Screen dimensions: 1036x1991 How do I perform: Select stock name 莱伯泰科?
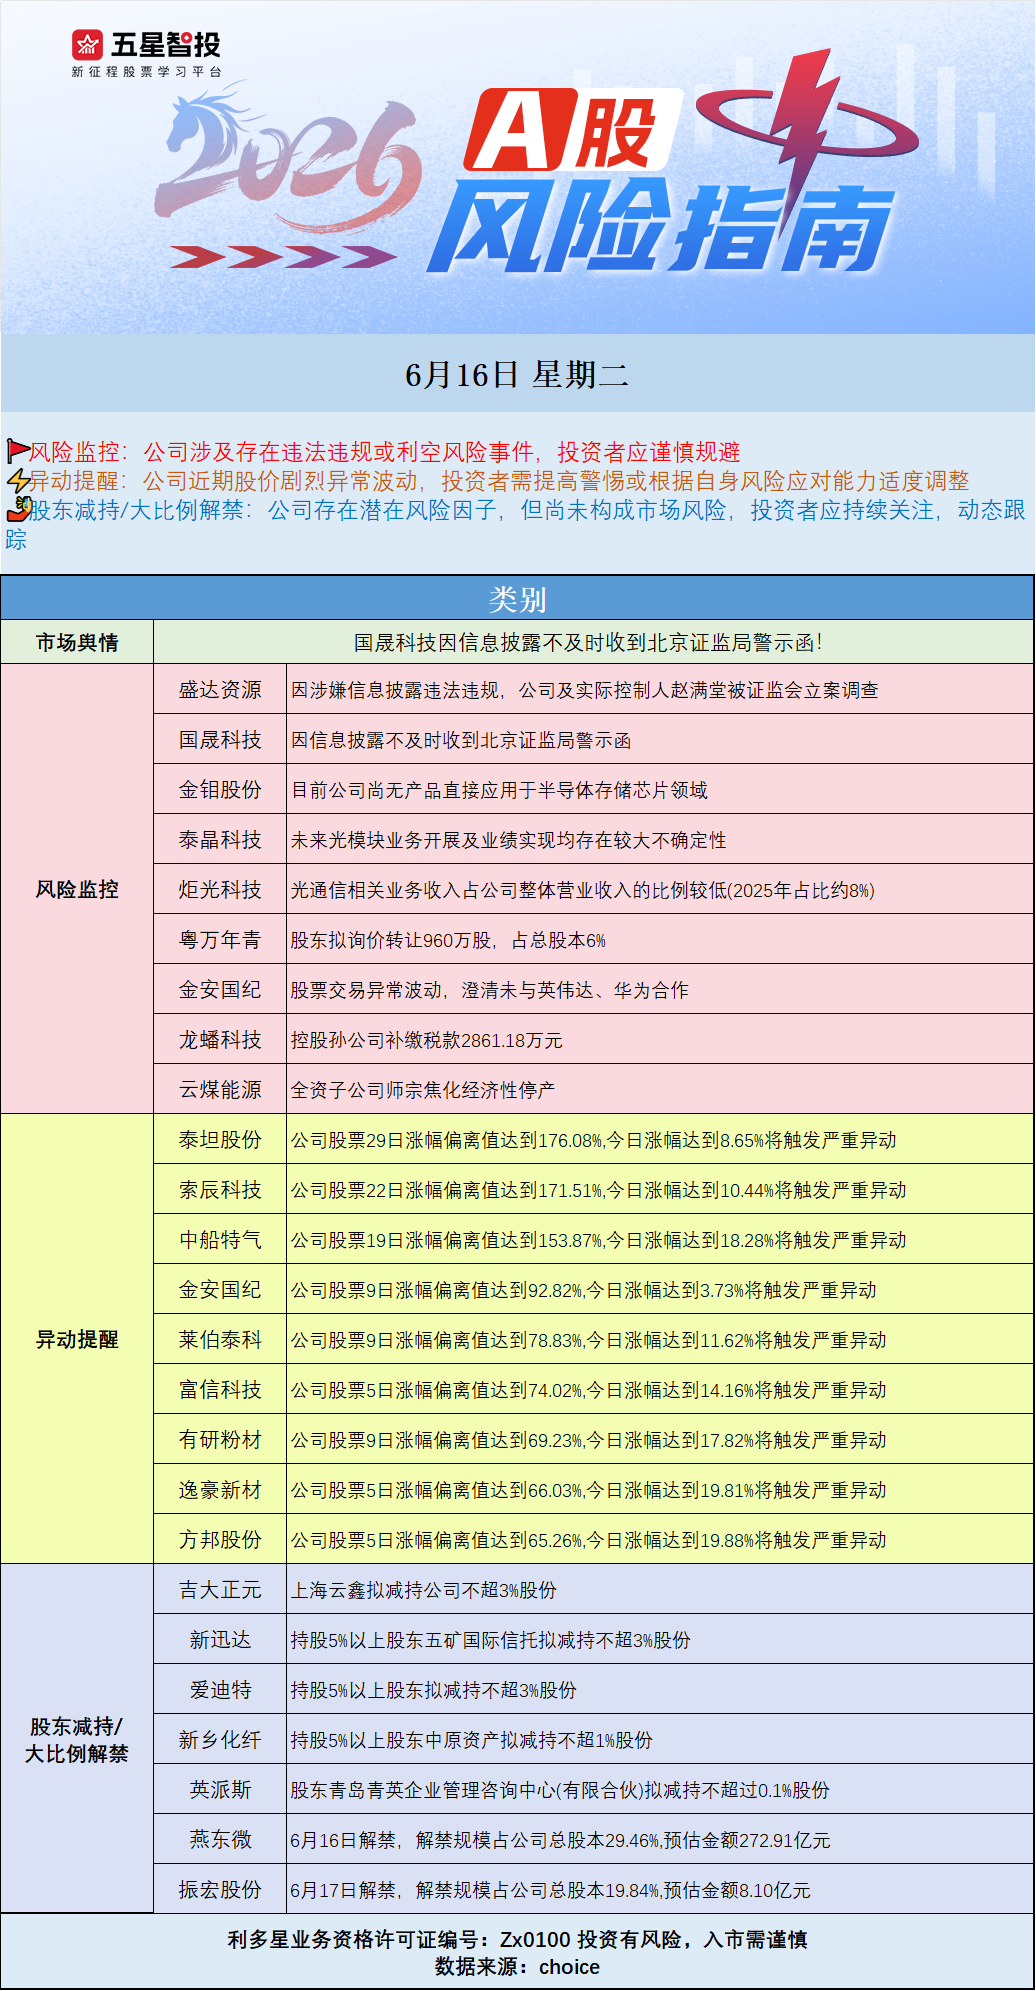click(220, 1340)
